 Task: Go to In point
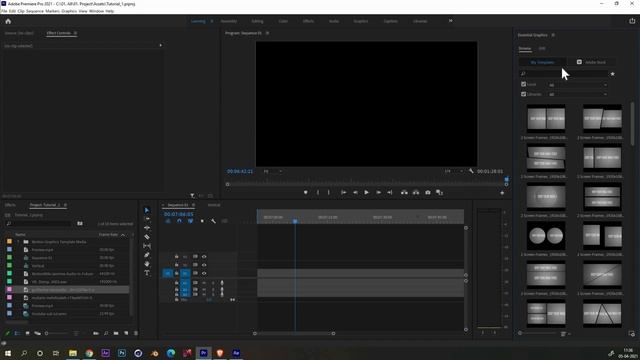tap(344, 193)
